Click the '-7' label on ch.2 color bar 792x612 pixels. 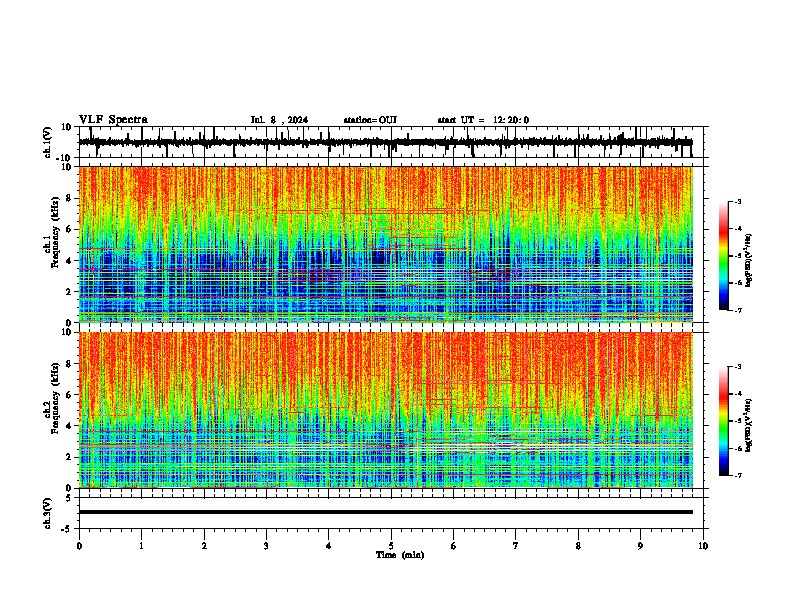pyautogui.click(x=737, y=475)
